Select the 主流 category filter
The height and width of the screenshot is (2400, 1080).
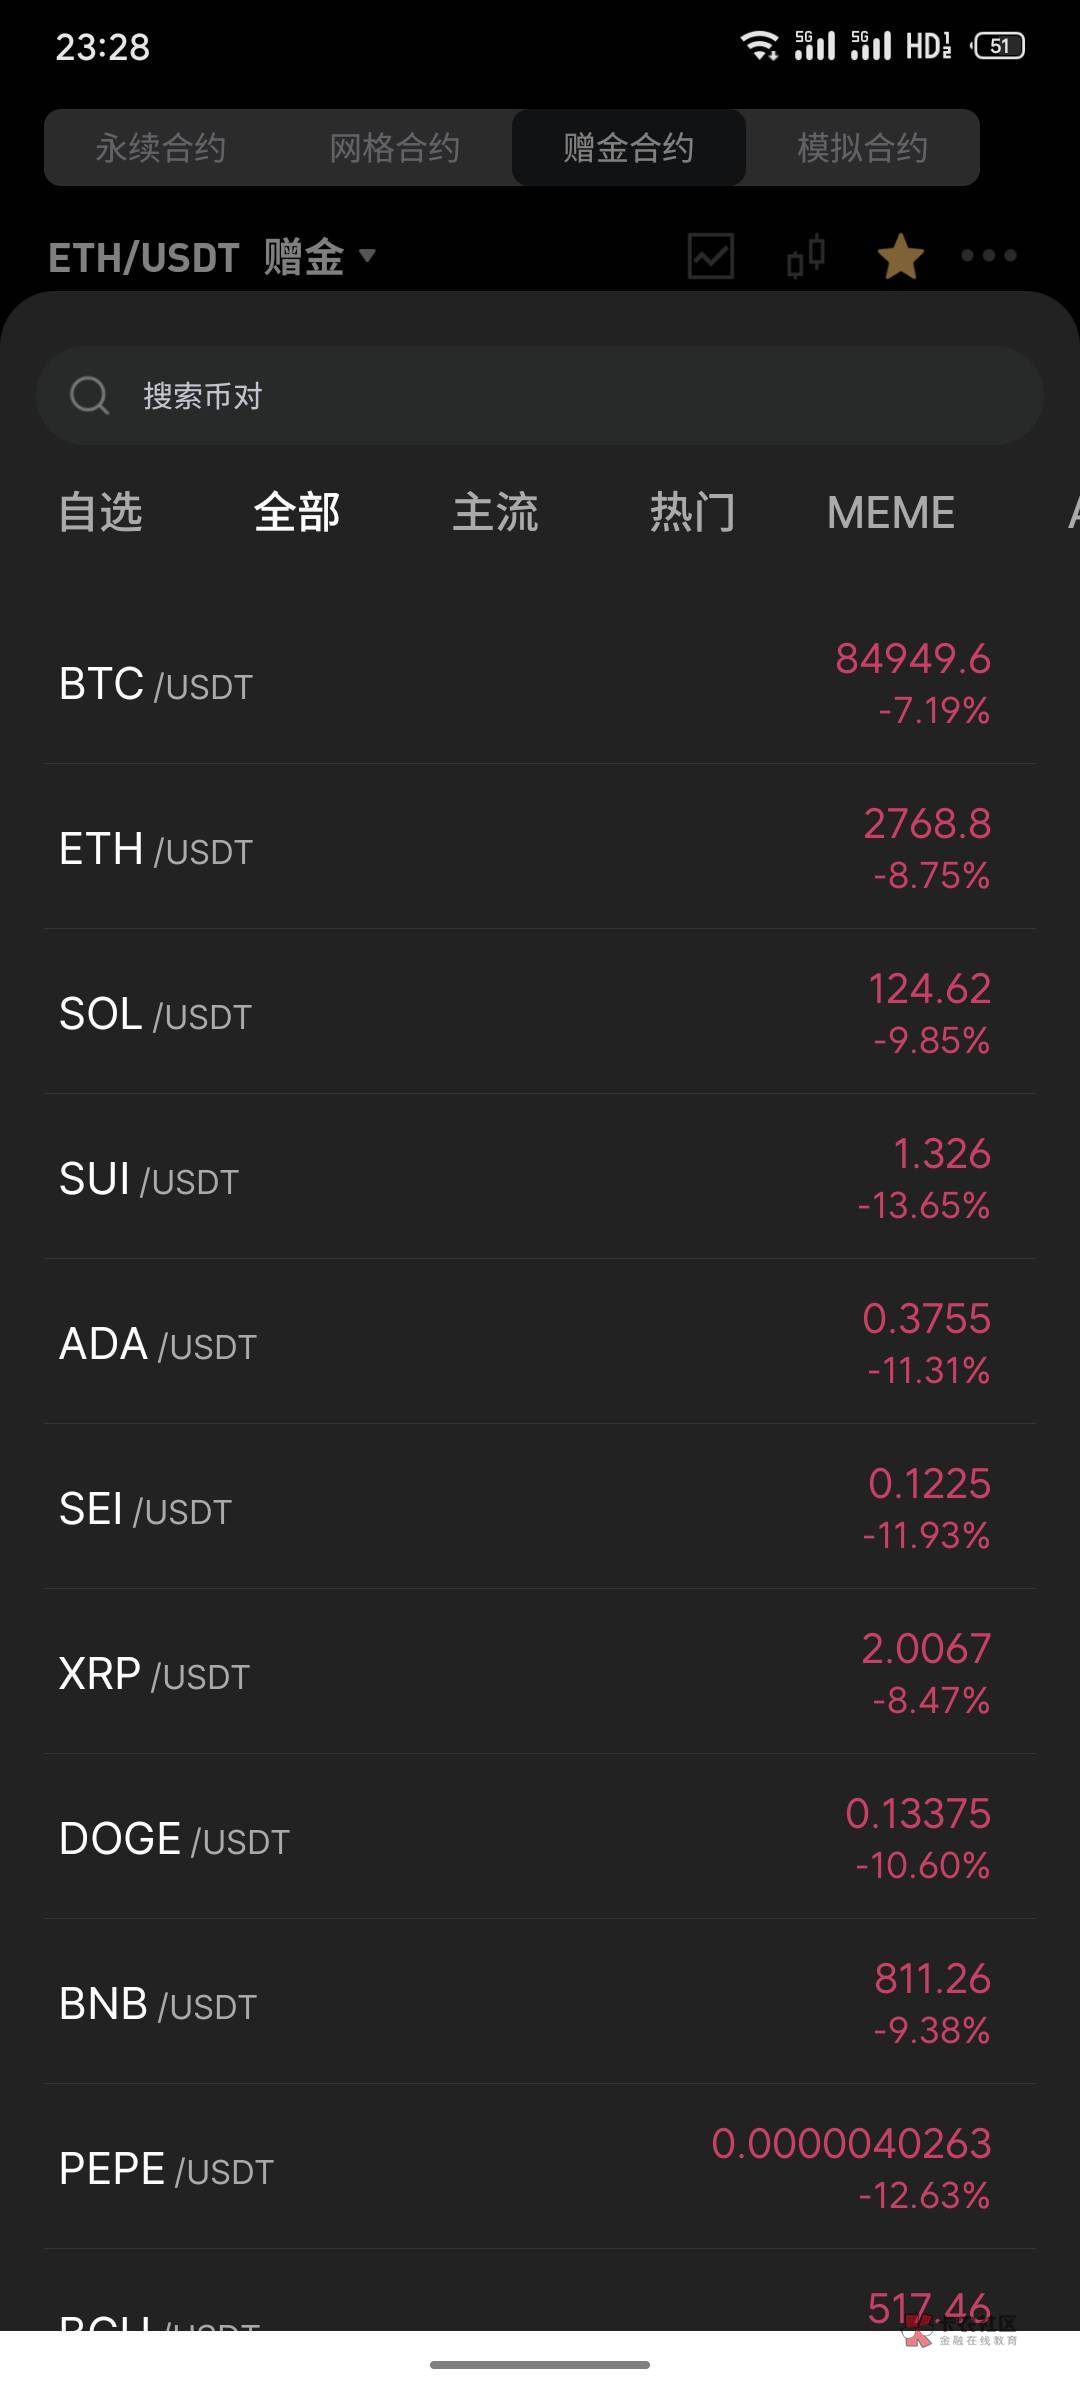[x=495, y=513]
